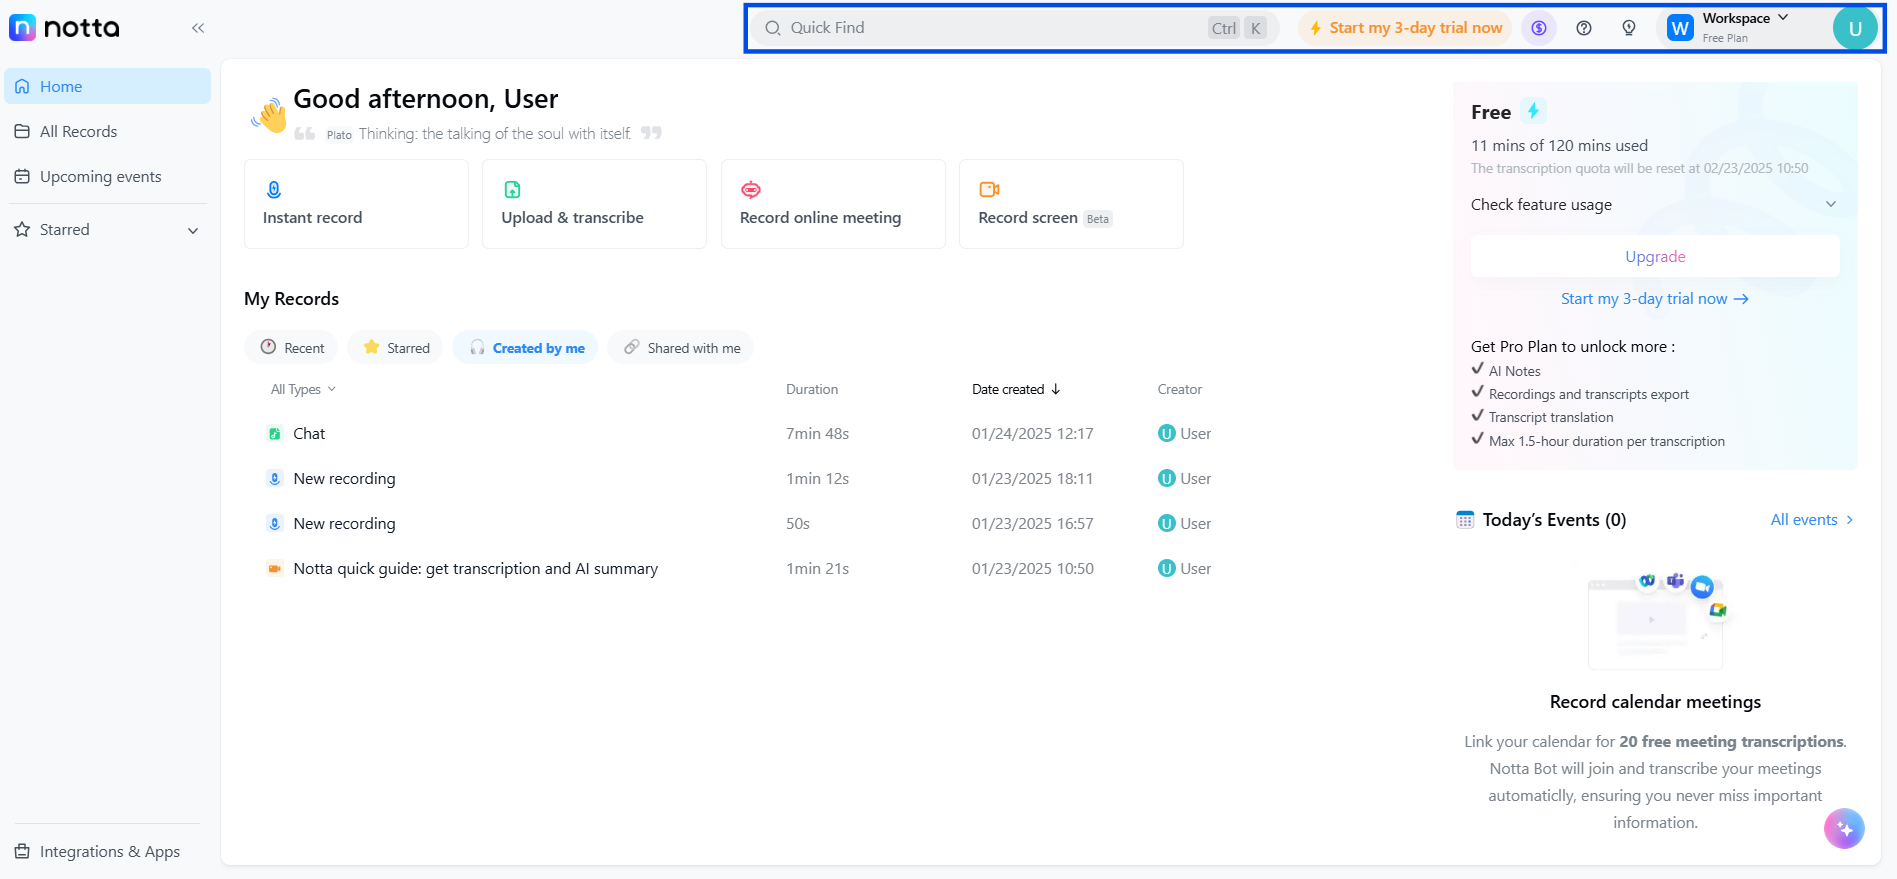Image resolution: width=1897 pixels, height=879 pixels.
Task: Open the AI assistant sparkle button
Action: pos(1844,828)
